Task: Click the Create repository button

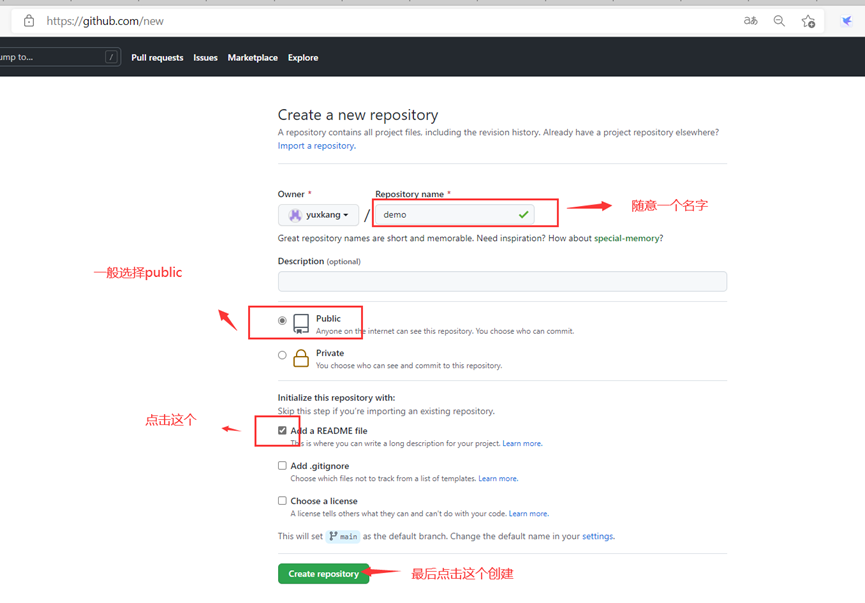Action: pyautogui.click(x=323, y=574)
